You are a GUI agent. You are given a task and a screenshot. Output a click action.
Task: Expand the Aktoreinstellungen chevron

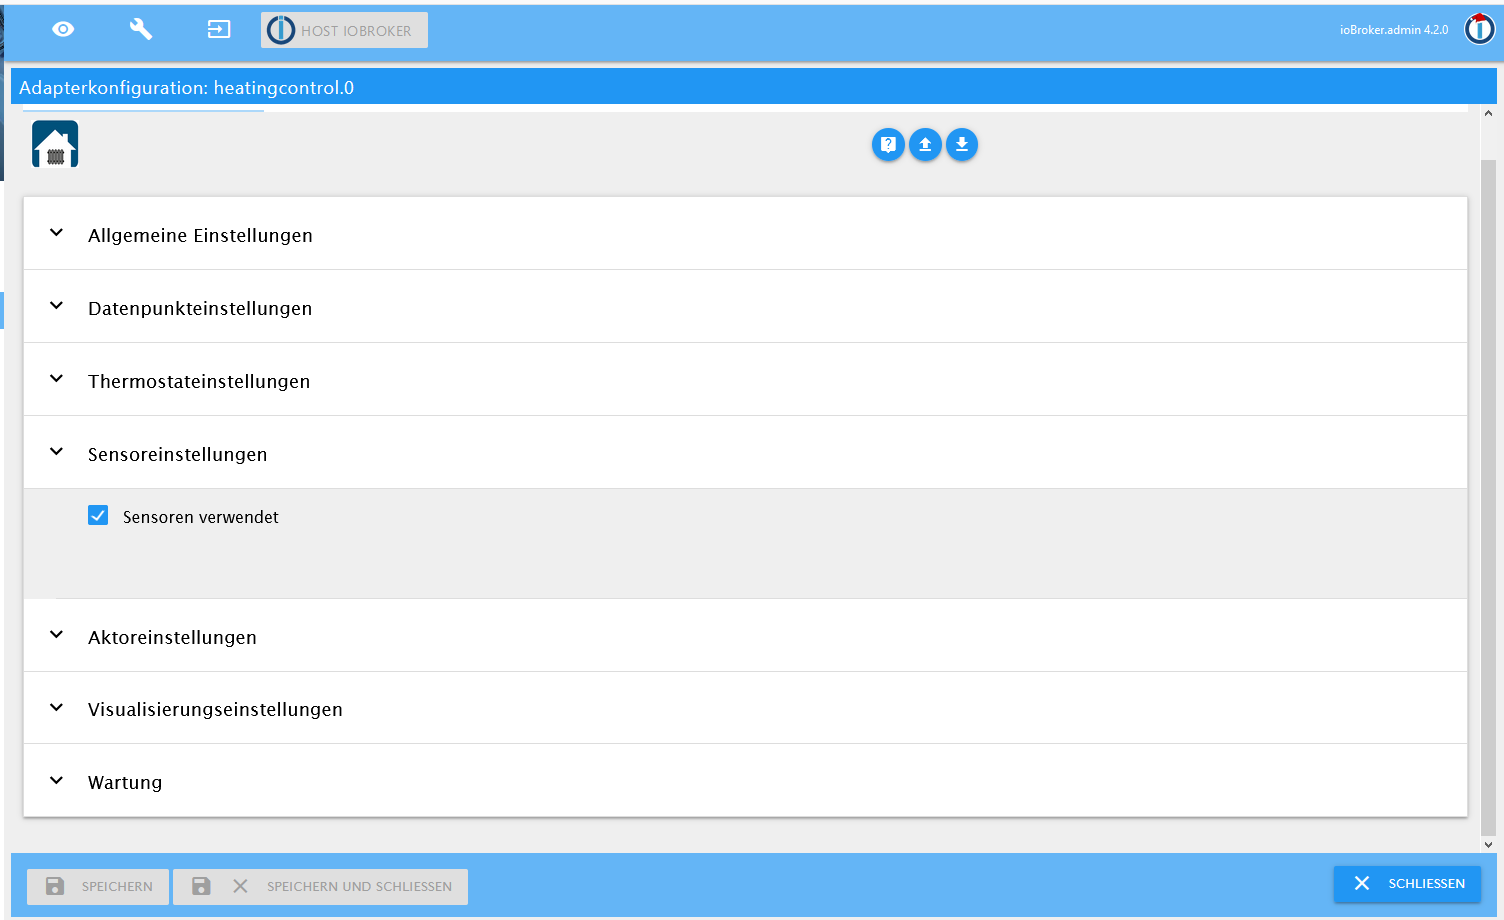[57, 635]
